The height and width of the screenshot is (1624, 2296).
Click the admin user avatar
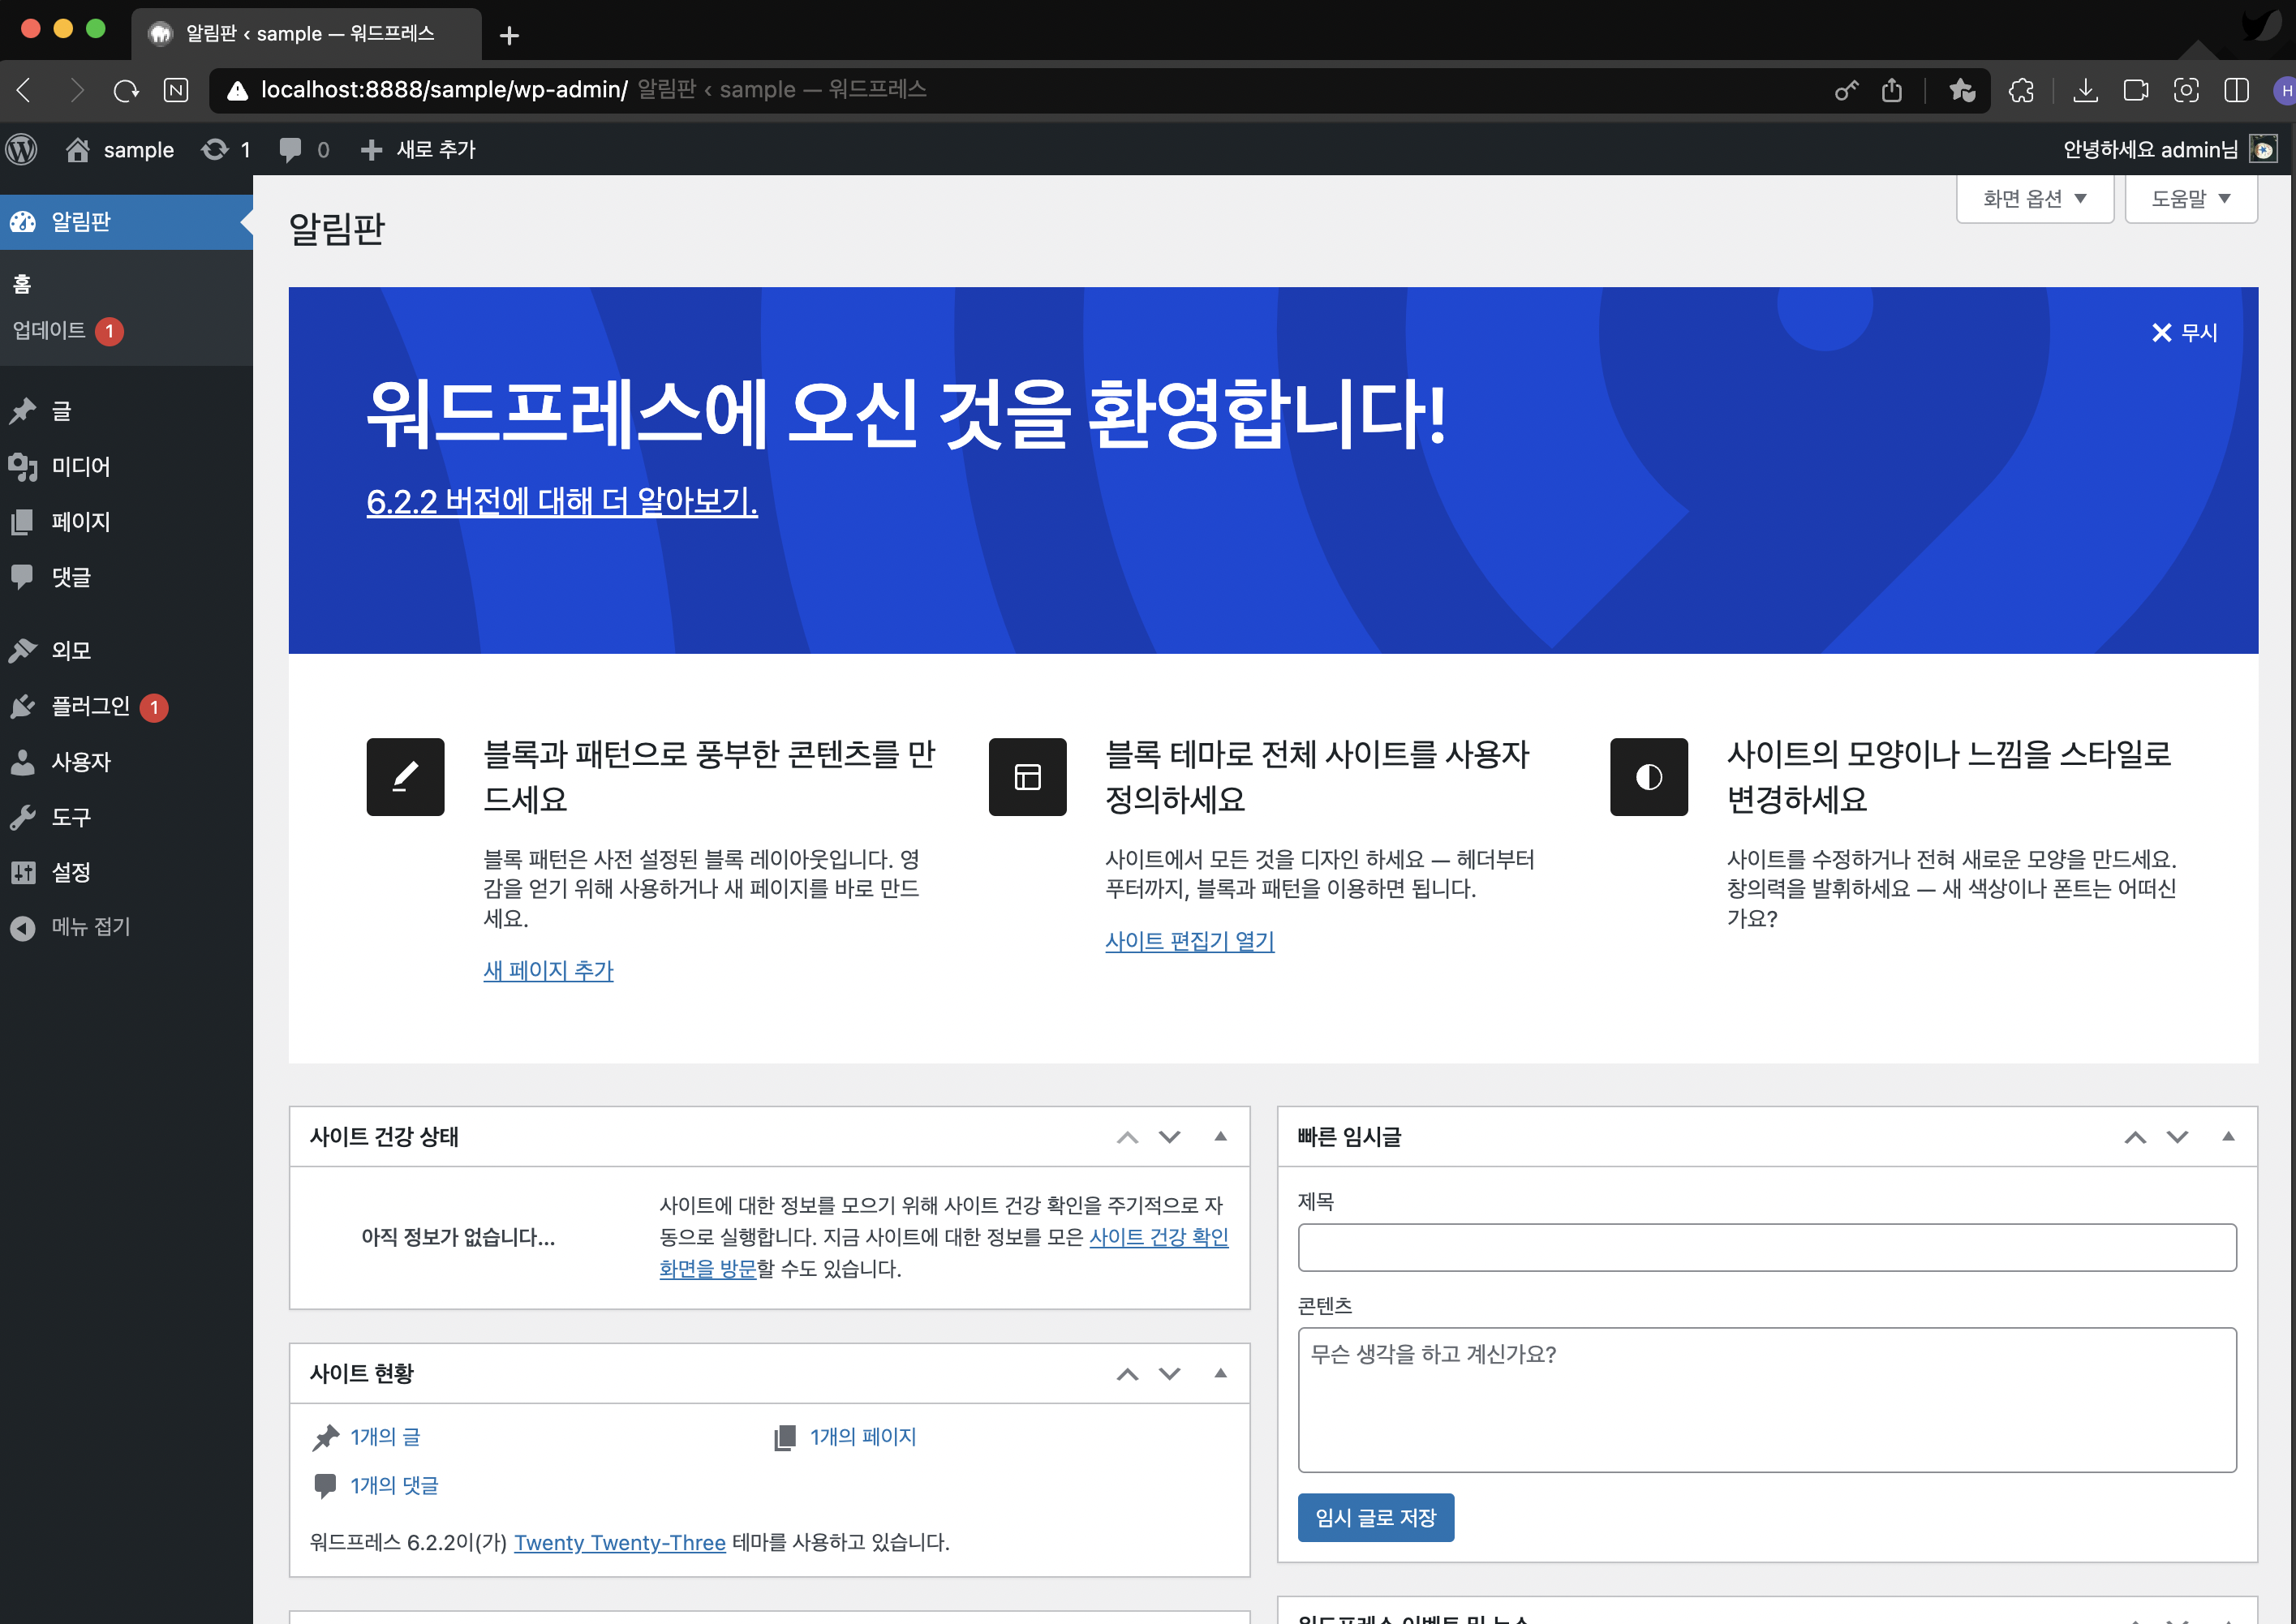(x=2263, y=150)
